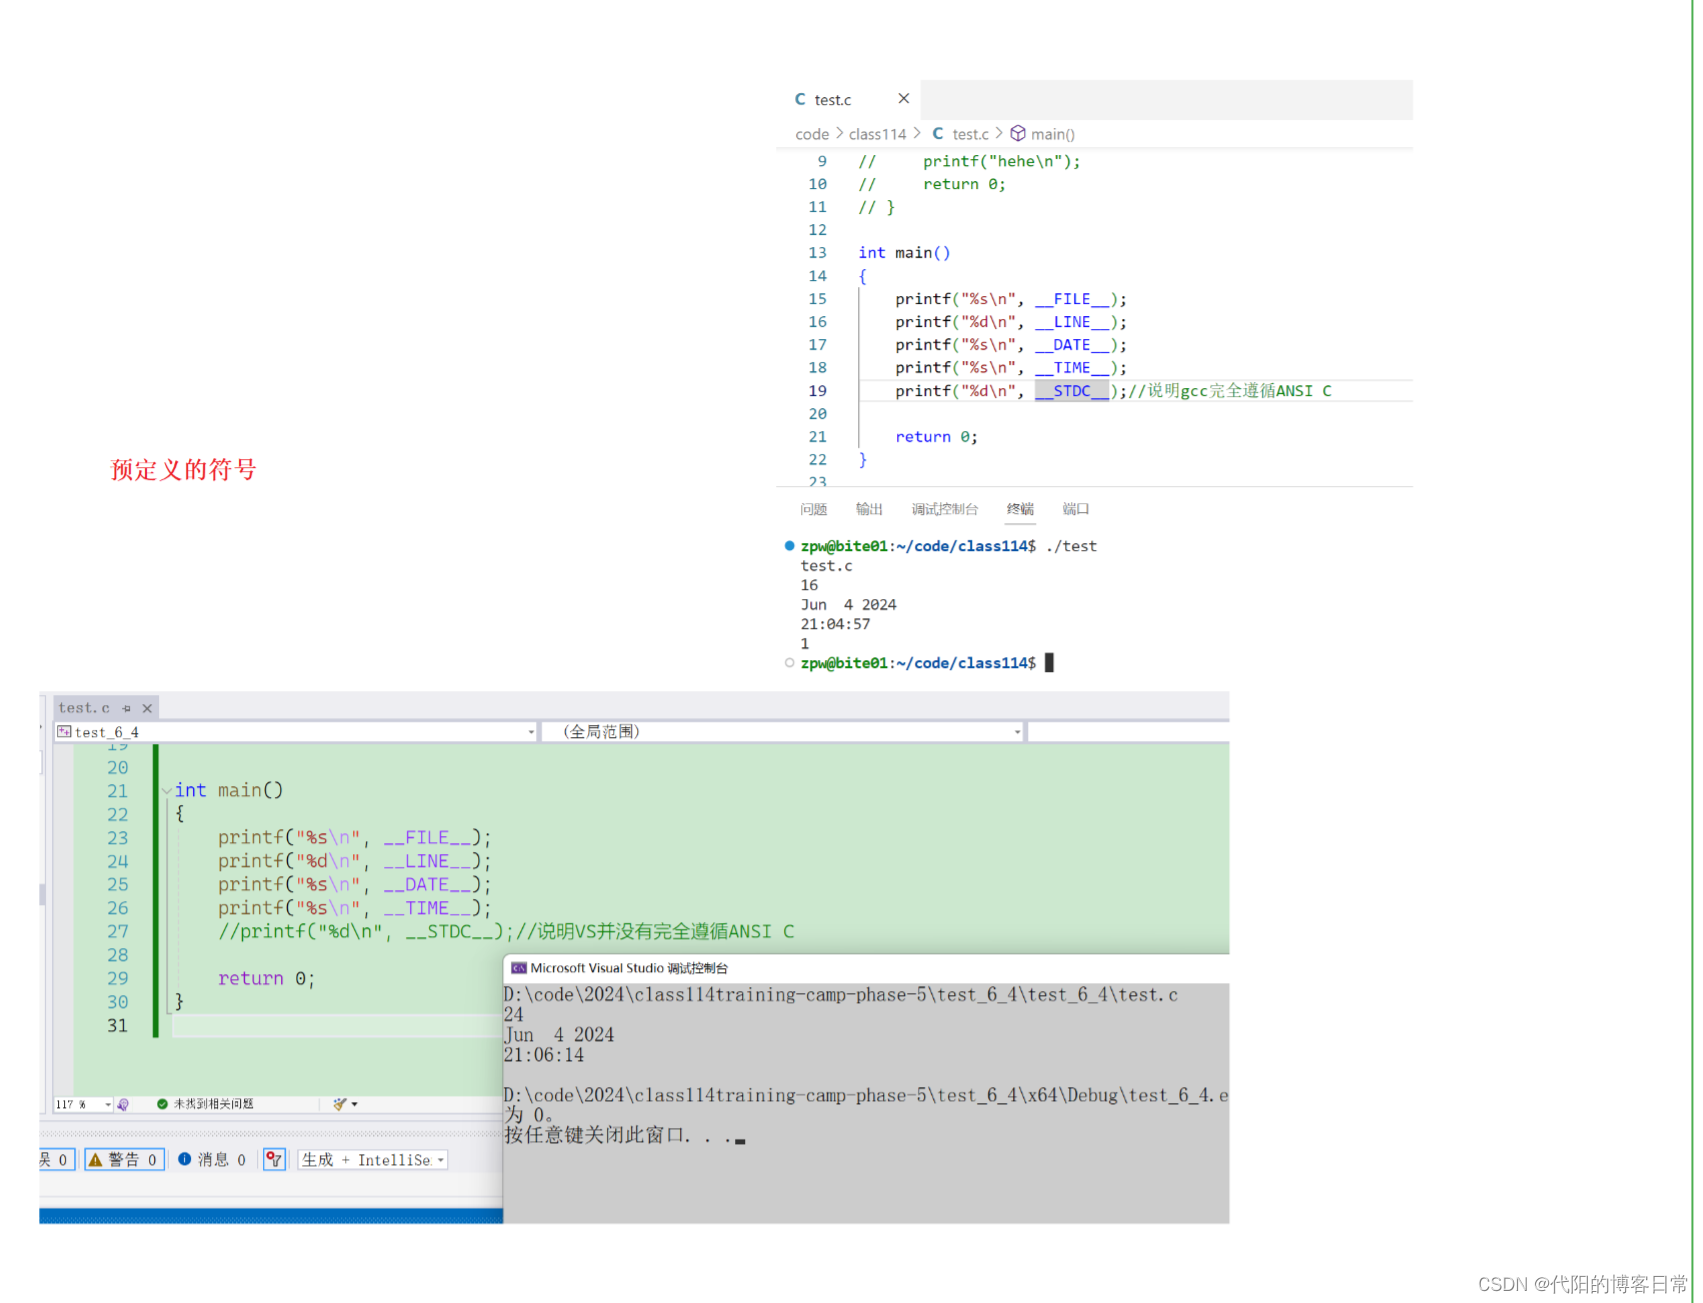
Task: Open the dropdown arrow beside the broom icon
Action: (354, 1105)
